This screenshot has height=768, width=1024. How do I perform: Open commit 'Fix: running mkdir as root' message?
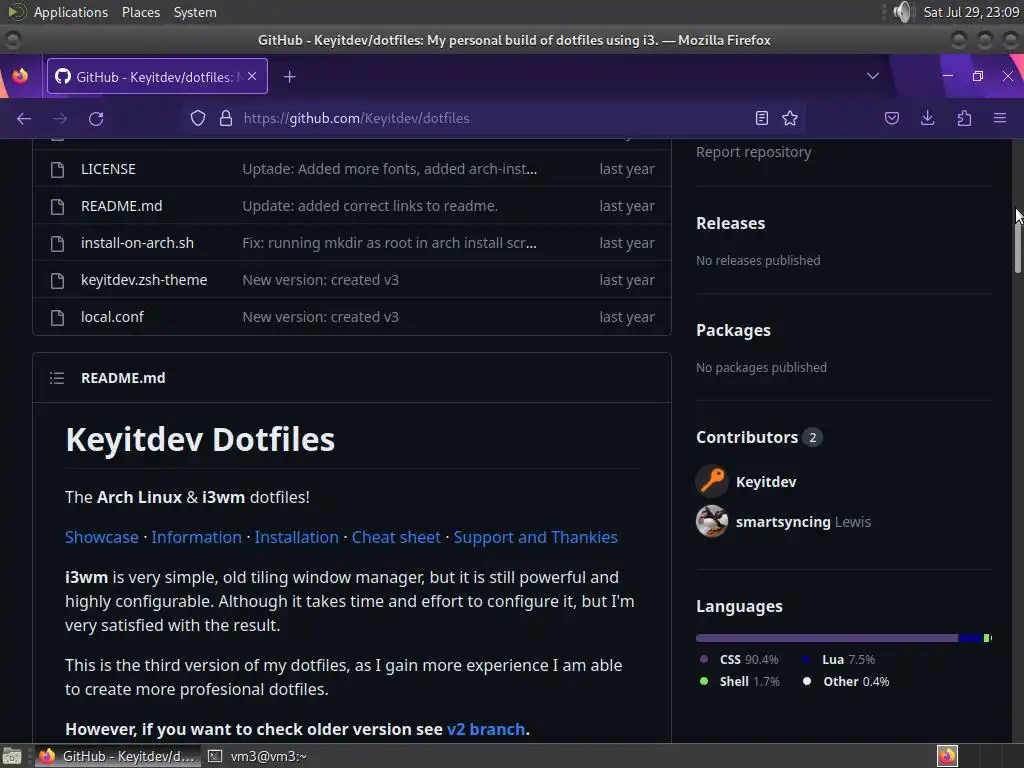coord(389,243)
